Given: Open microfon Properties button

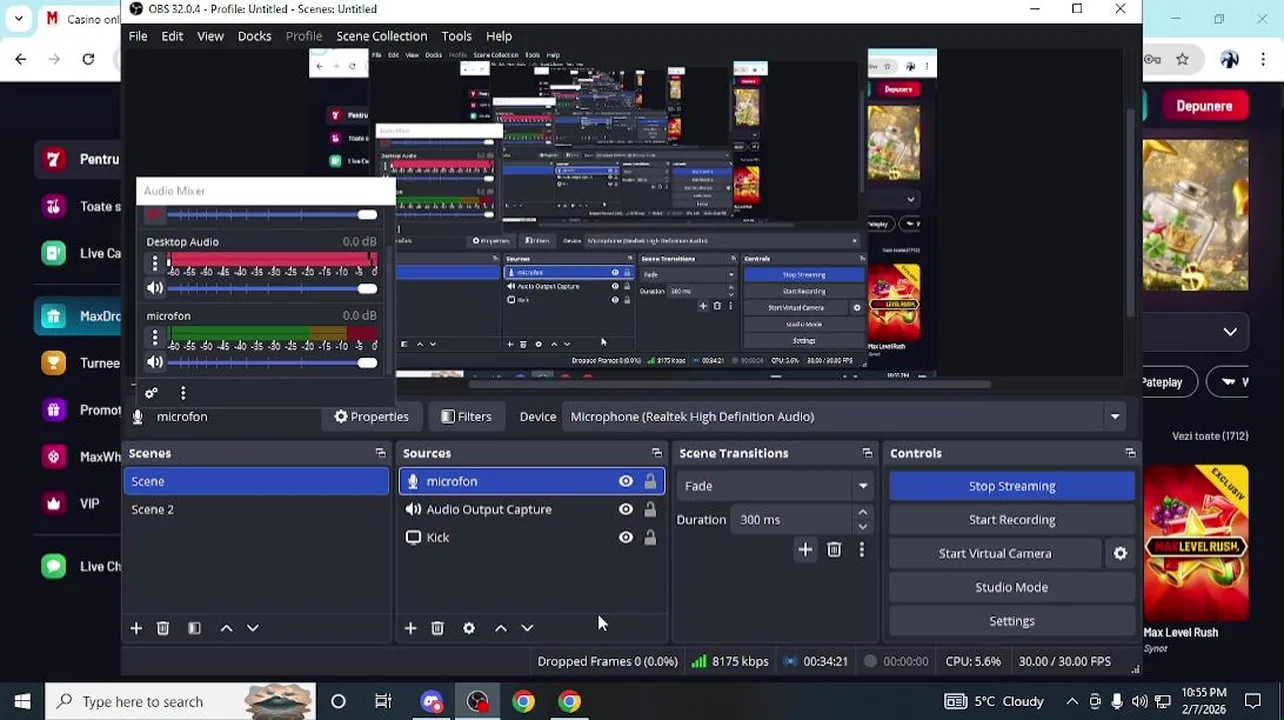Looking at the screenshot, I should 371,416.
